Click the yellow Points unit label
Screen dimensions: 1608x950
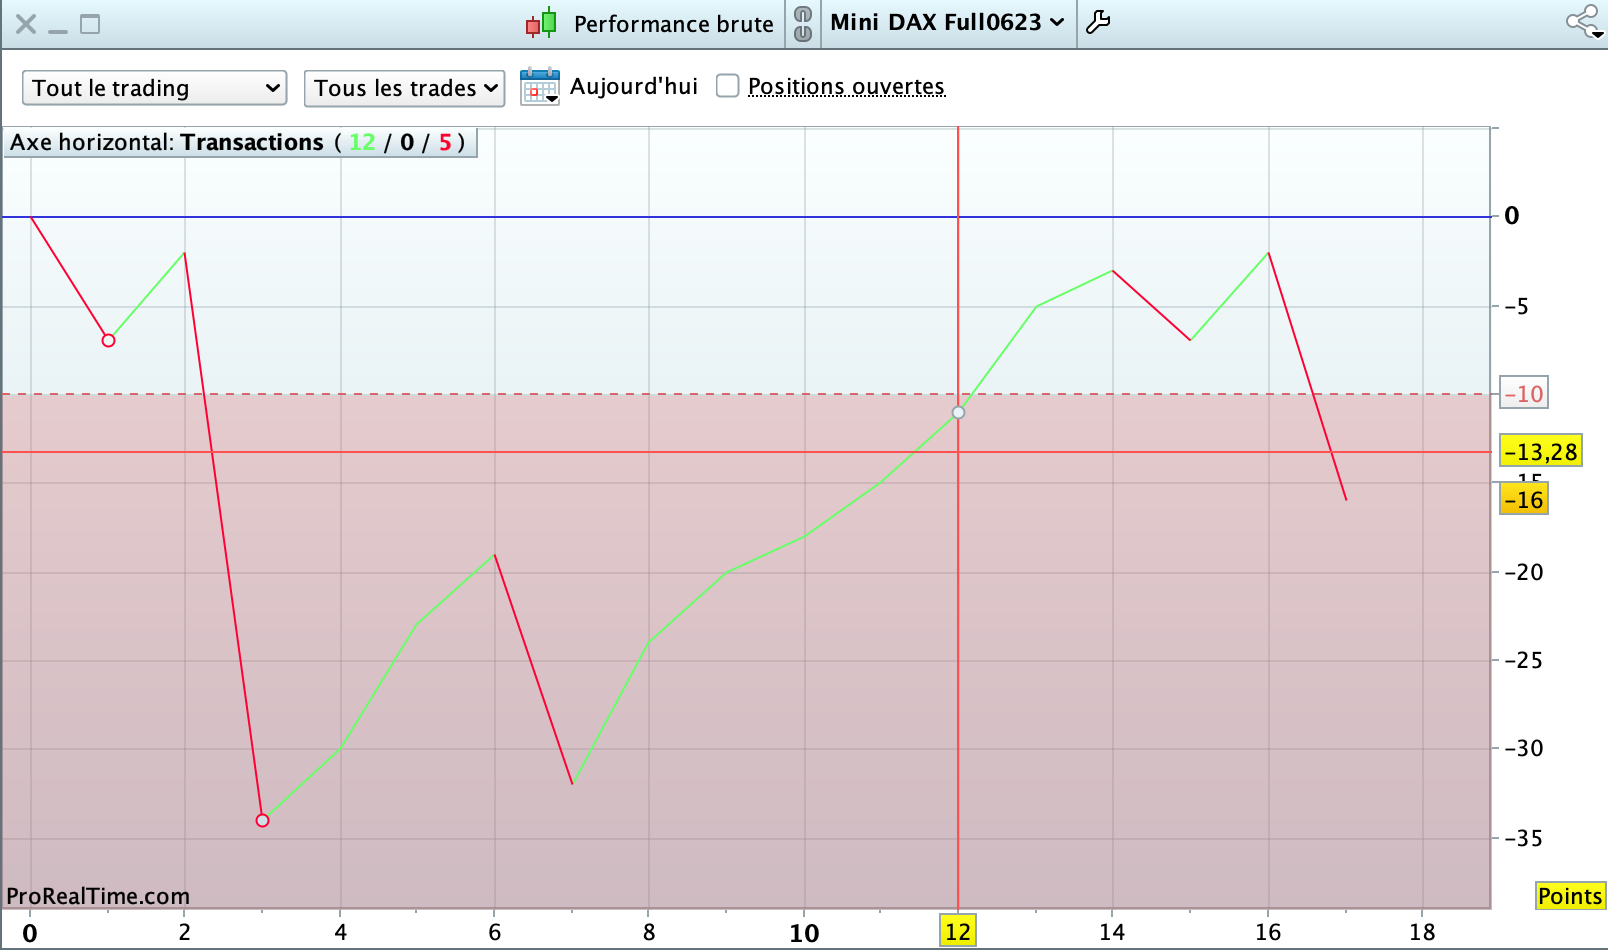pyautogui.click(x=1570, y=896)
